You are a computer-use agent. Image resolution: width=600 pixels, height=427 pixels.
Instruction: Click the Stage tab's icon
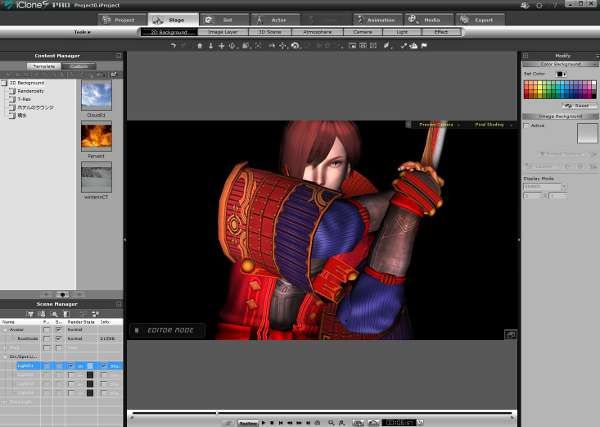coord(158,20)
